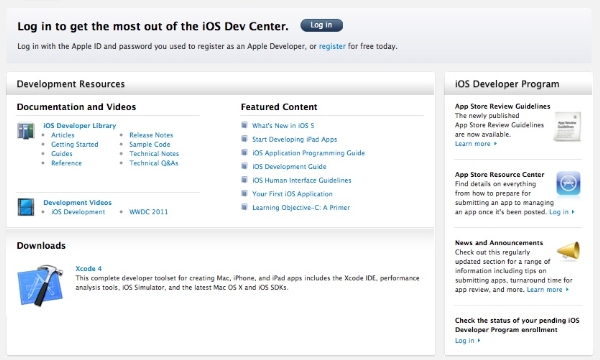
Task: Open the Xcode 4 download link
Action: 88,269
